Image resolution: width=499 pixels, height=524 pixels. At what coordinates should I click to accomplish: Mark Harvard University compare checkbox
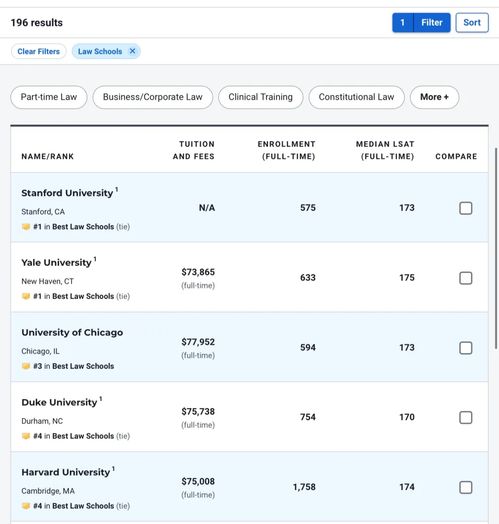coord(466,488)
